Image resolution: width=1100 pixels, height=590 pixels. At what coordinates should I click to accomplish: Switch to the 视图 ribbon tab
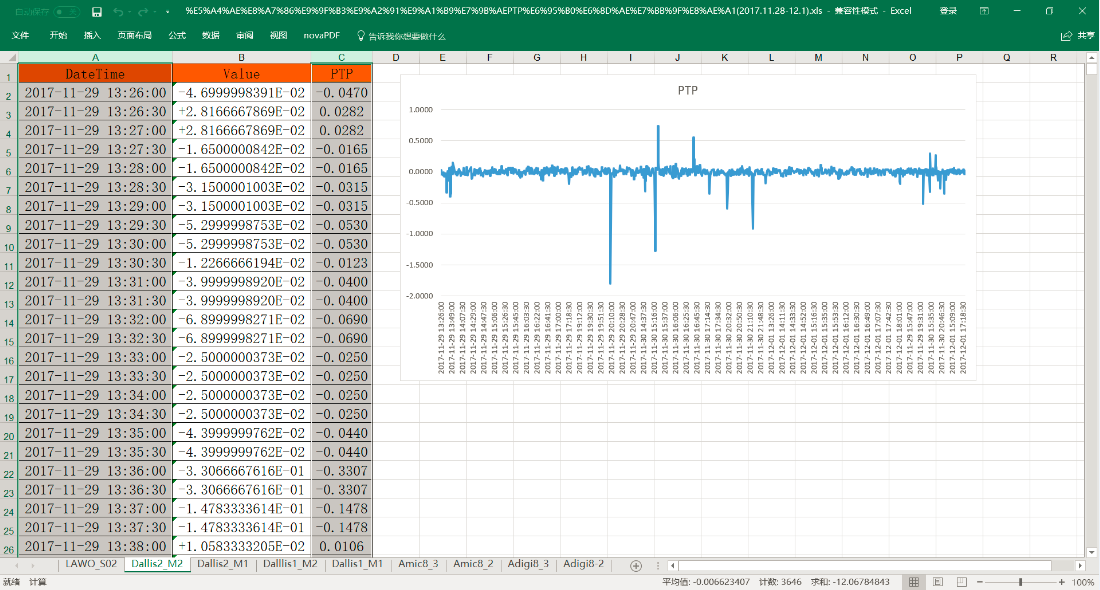(279, 35)
